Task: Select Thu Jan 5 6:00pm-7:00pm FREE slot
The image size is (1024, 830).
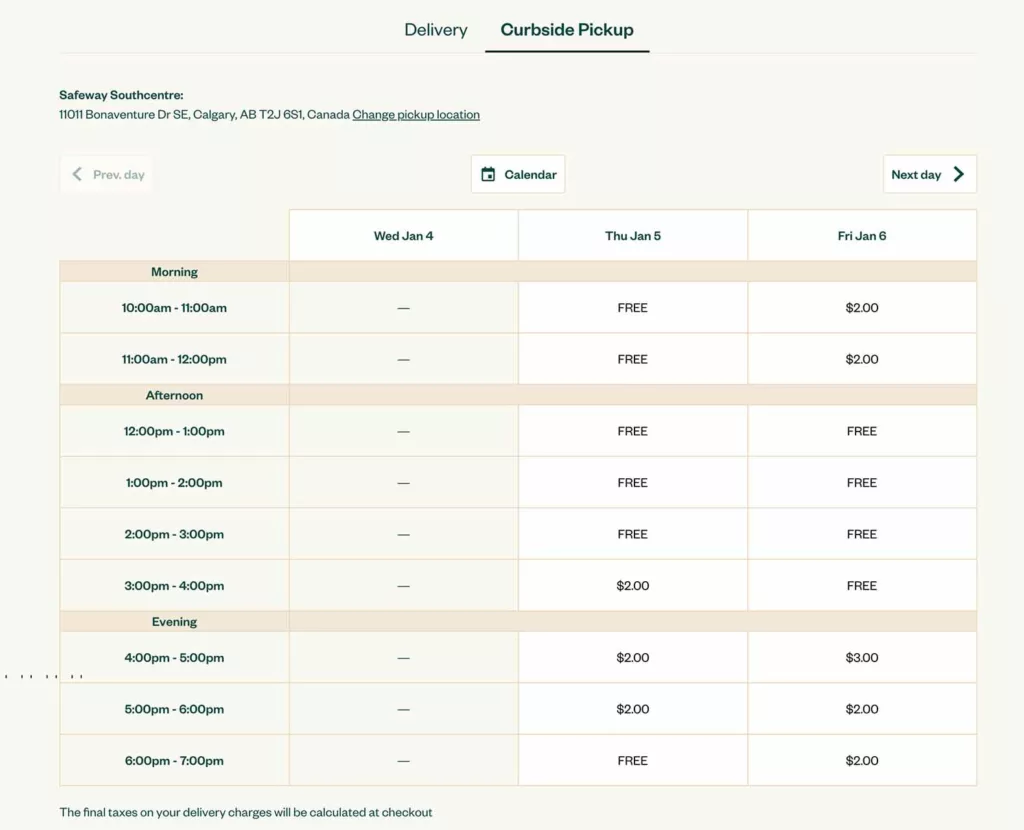Action: (632, 761)
